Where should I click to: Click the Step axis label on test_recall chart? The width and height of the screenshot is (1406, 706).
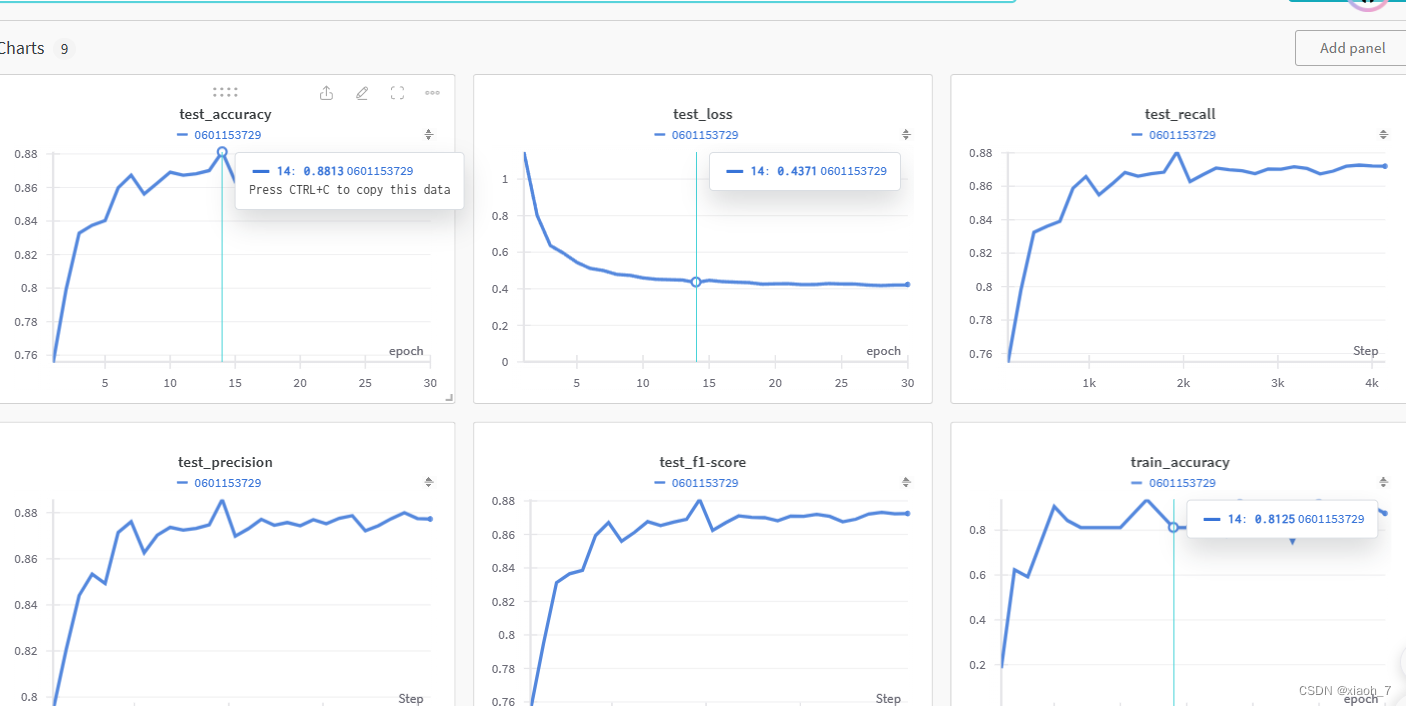click(1366, 351)
